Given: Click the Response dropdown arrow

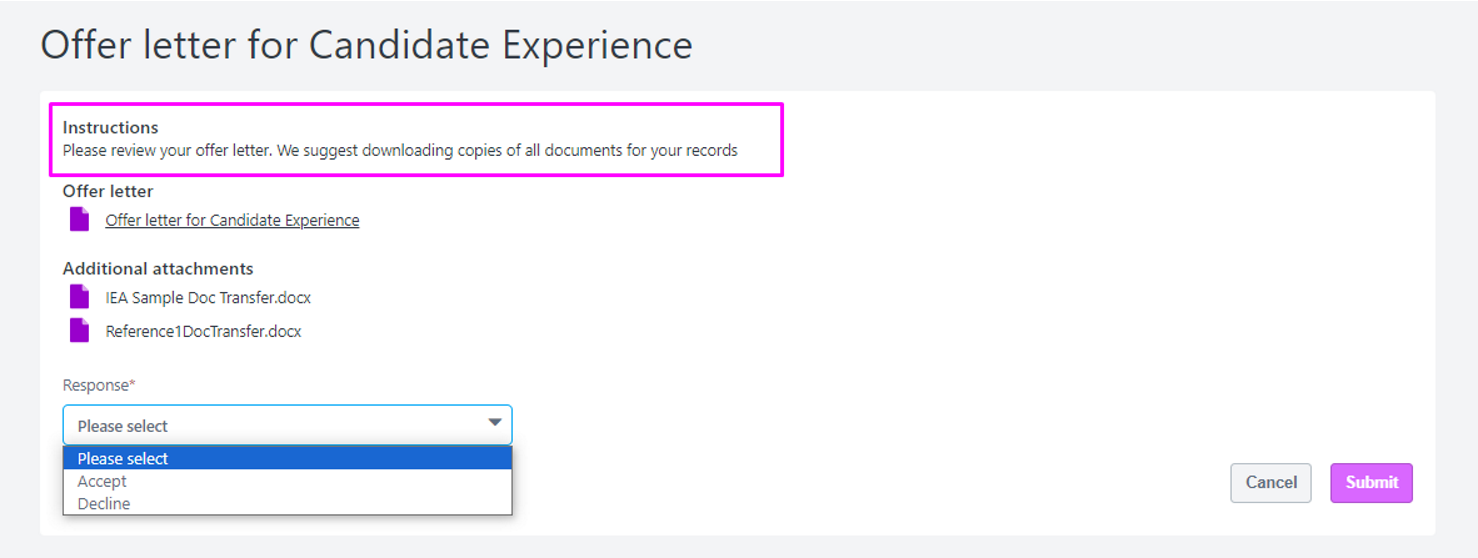Looking at the screenshot, I should [495, 423].
